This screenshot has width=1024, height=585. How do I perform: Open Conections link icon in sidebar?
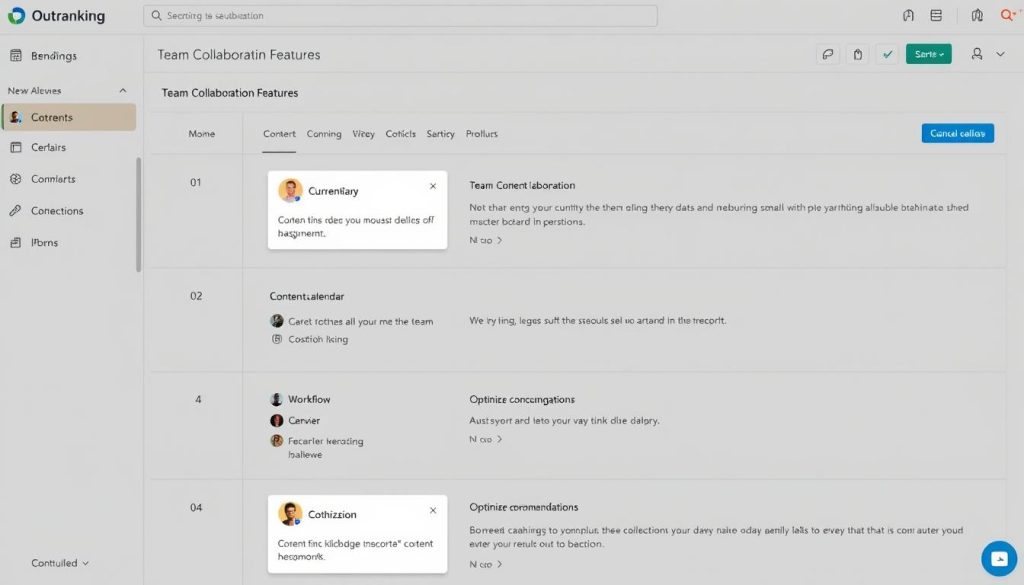(15, 211)
